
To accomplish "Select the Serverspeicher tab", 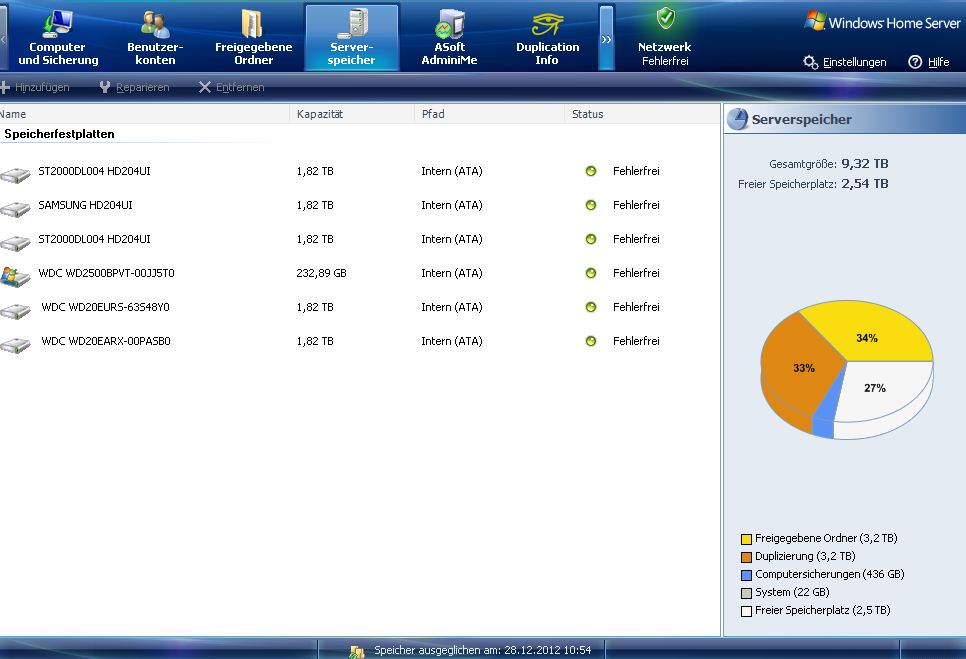I will (x=351, y=38).
